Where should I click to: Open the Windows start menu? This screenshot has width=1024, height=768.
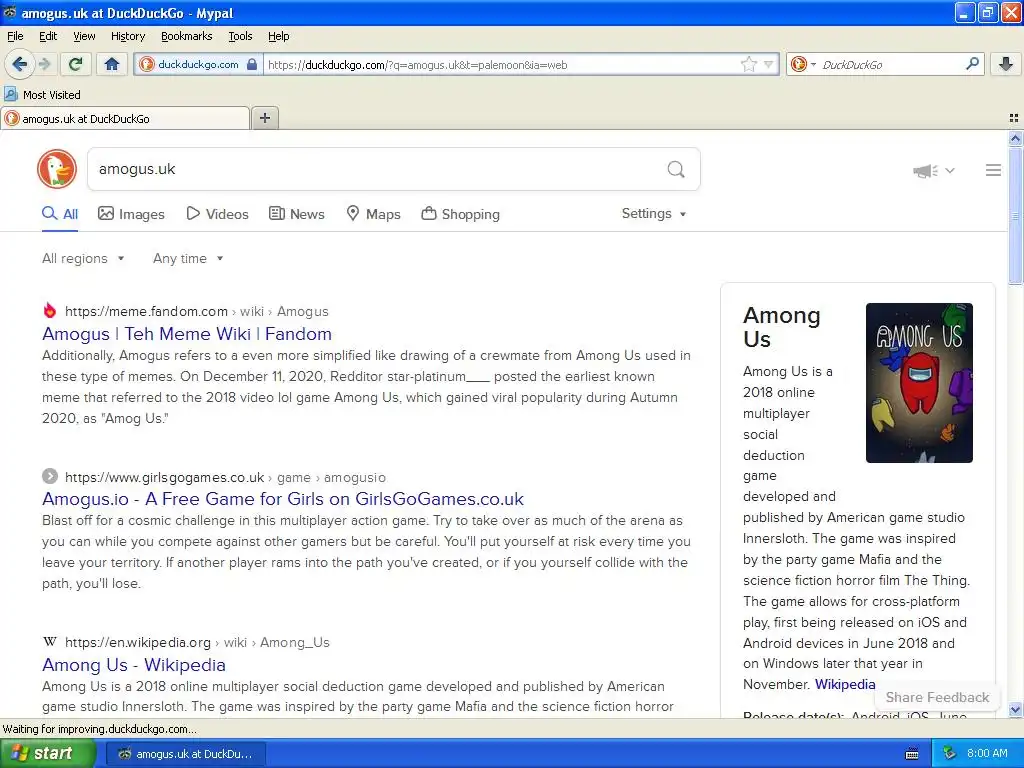(x=48, y=753)
